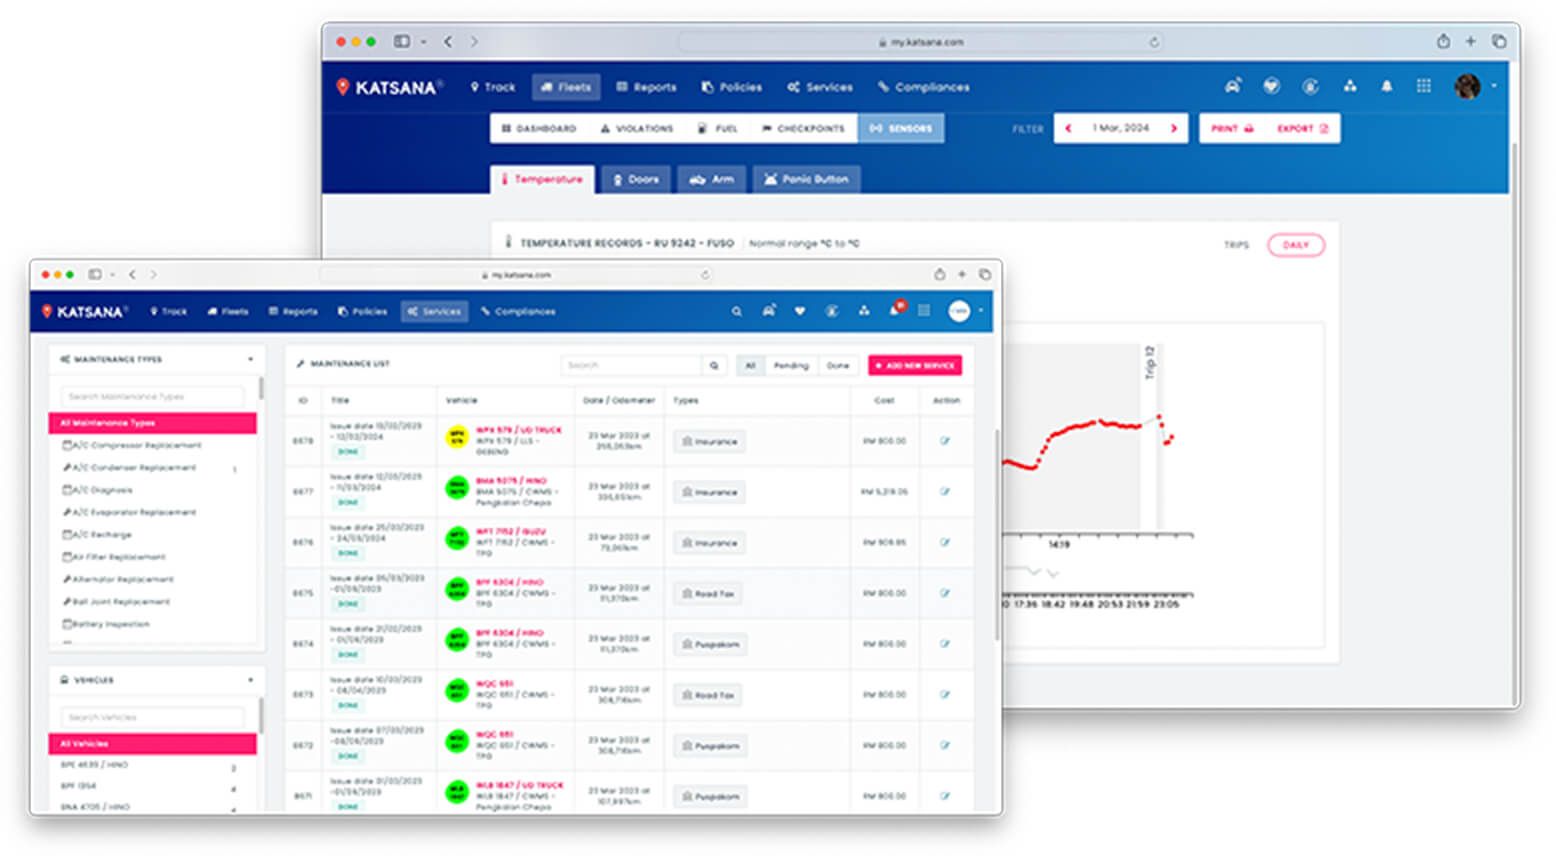Click the Search Vehicles input field
Viewport: 1556px width, 856px height.
click(x=152, y=716)
